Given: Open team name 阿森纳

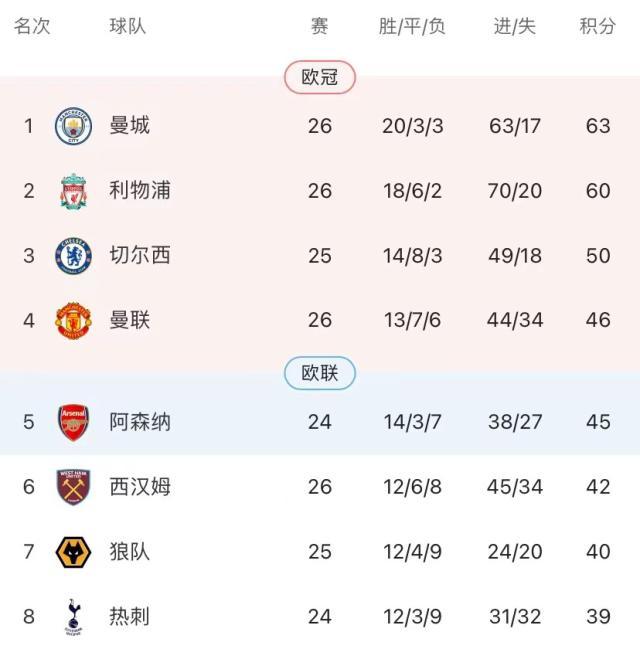Looking at the screenshot, I should click(x=140, y=422).
